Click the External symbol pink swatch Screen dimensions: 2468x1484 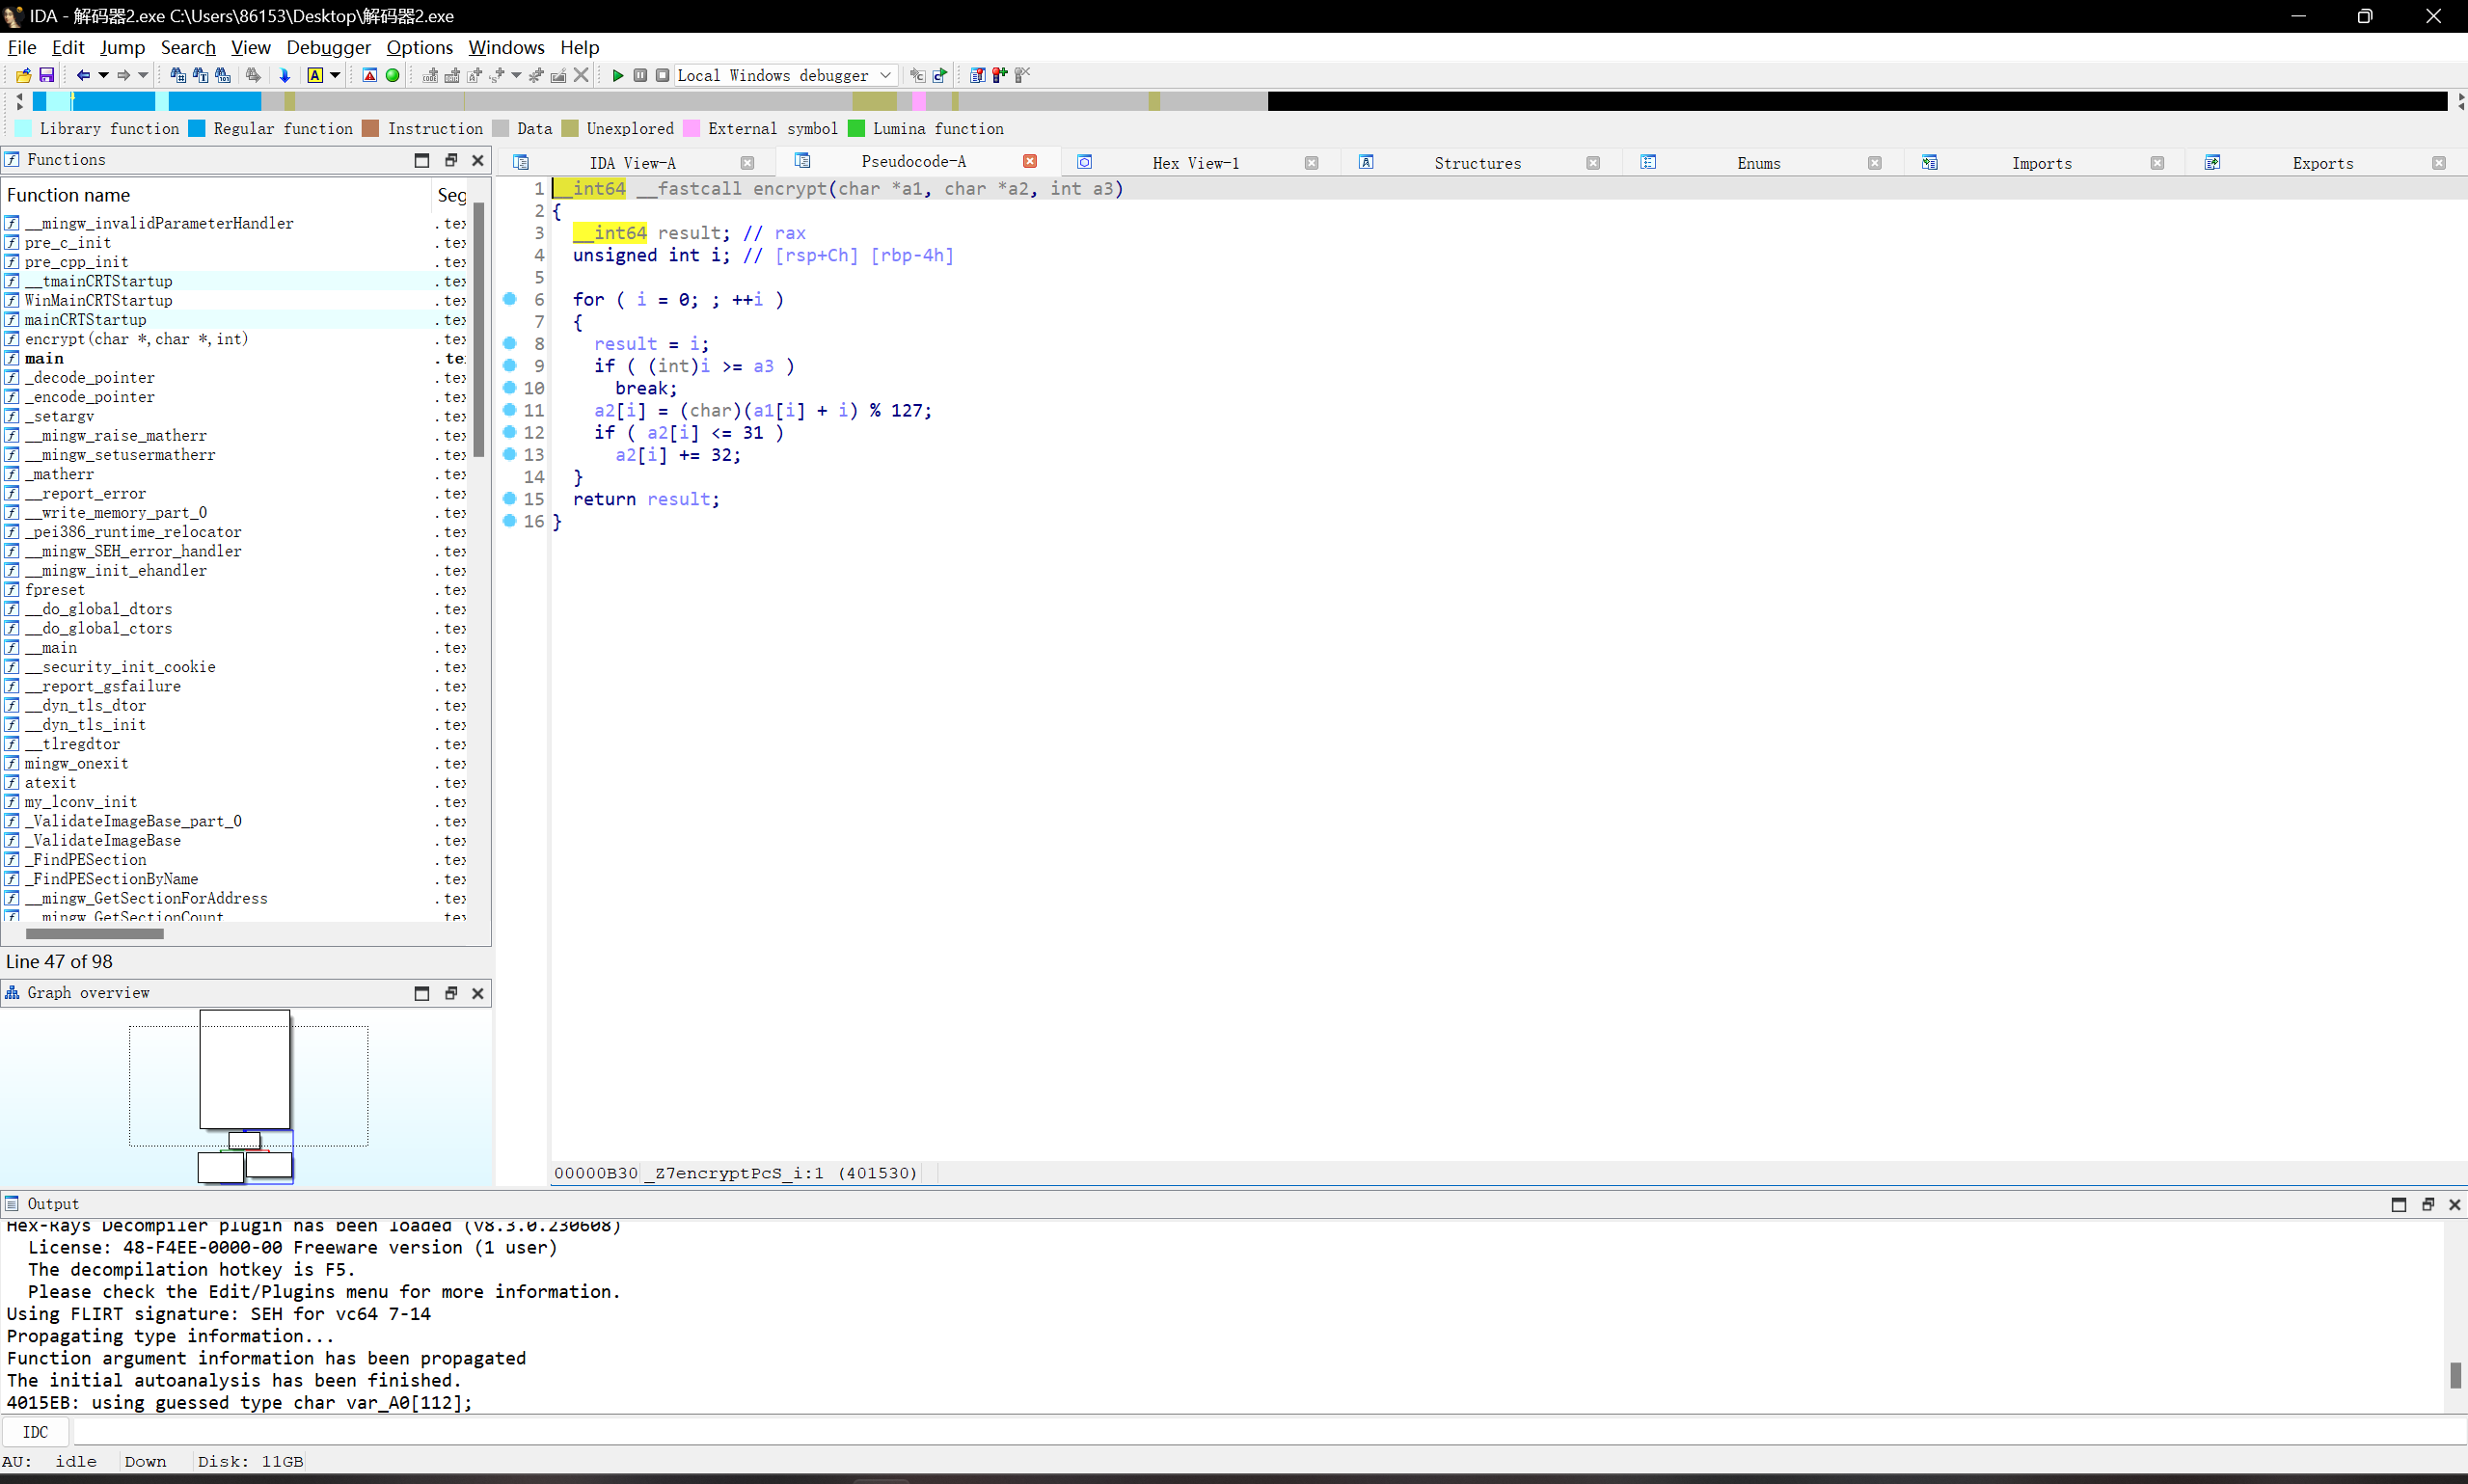(x=691, y=128)
